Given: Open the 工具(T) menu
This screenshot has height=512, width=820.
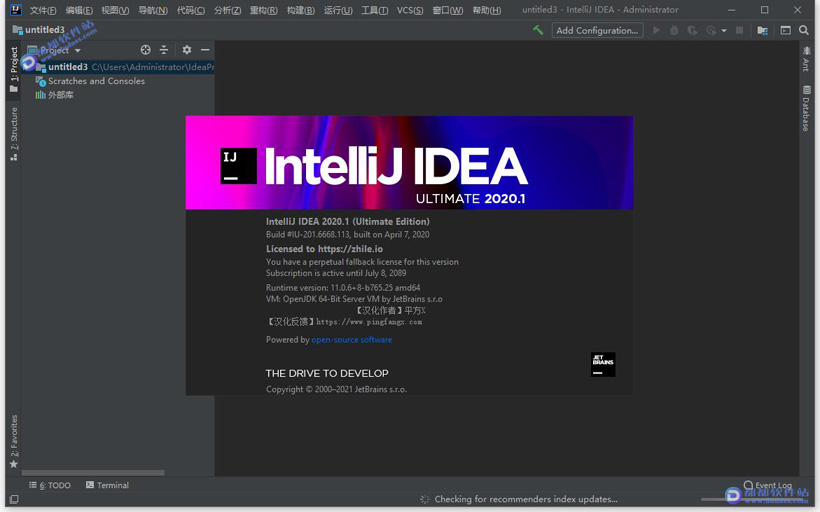Looking at the screenshot, I should pyautogui.click(x=374, y=10).
